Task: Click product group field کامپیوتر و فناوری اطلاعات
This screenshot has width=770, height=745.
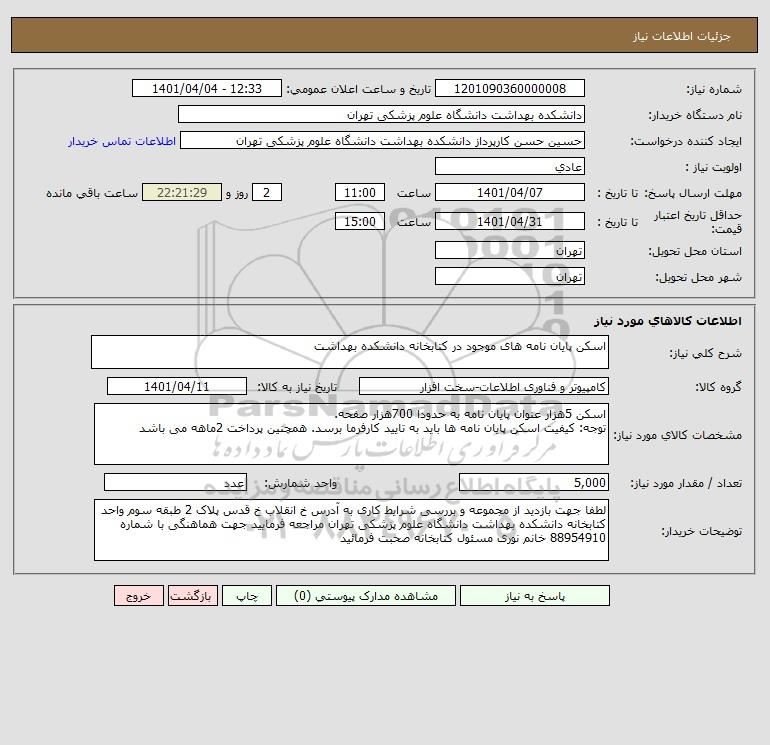Action: pyautogui.click(x=484, y=386)
